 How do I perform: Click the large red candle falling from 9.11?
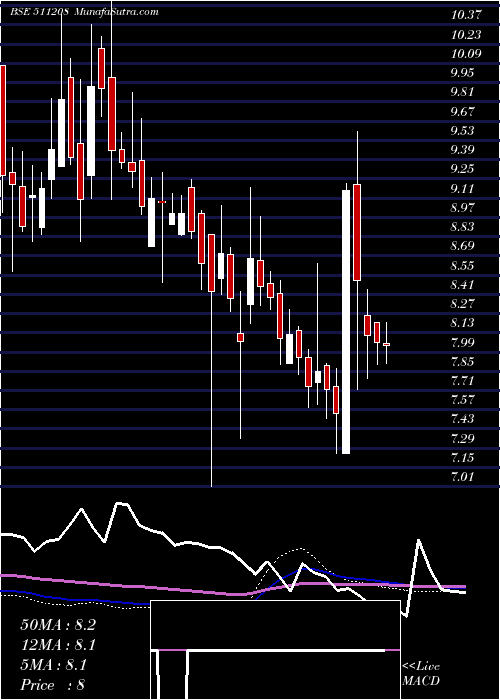[357, 232]
